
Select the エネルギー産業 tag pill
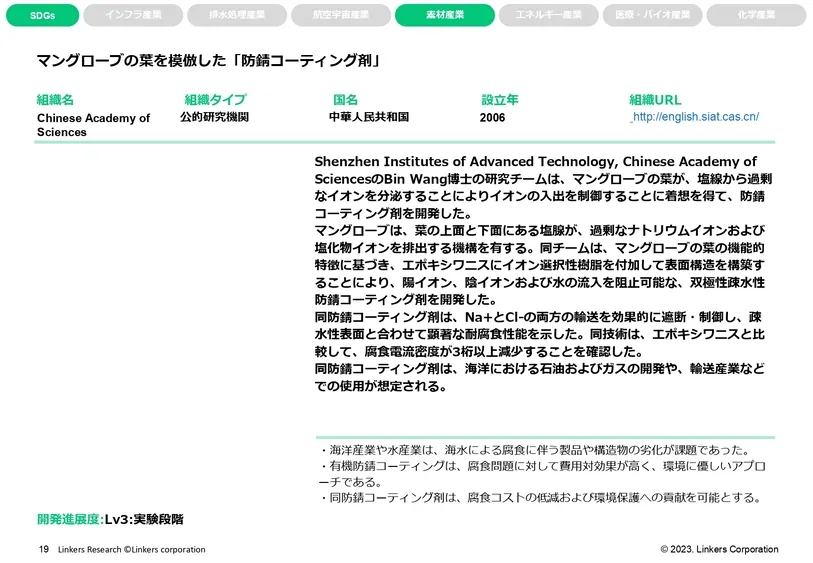549,15
